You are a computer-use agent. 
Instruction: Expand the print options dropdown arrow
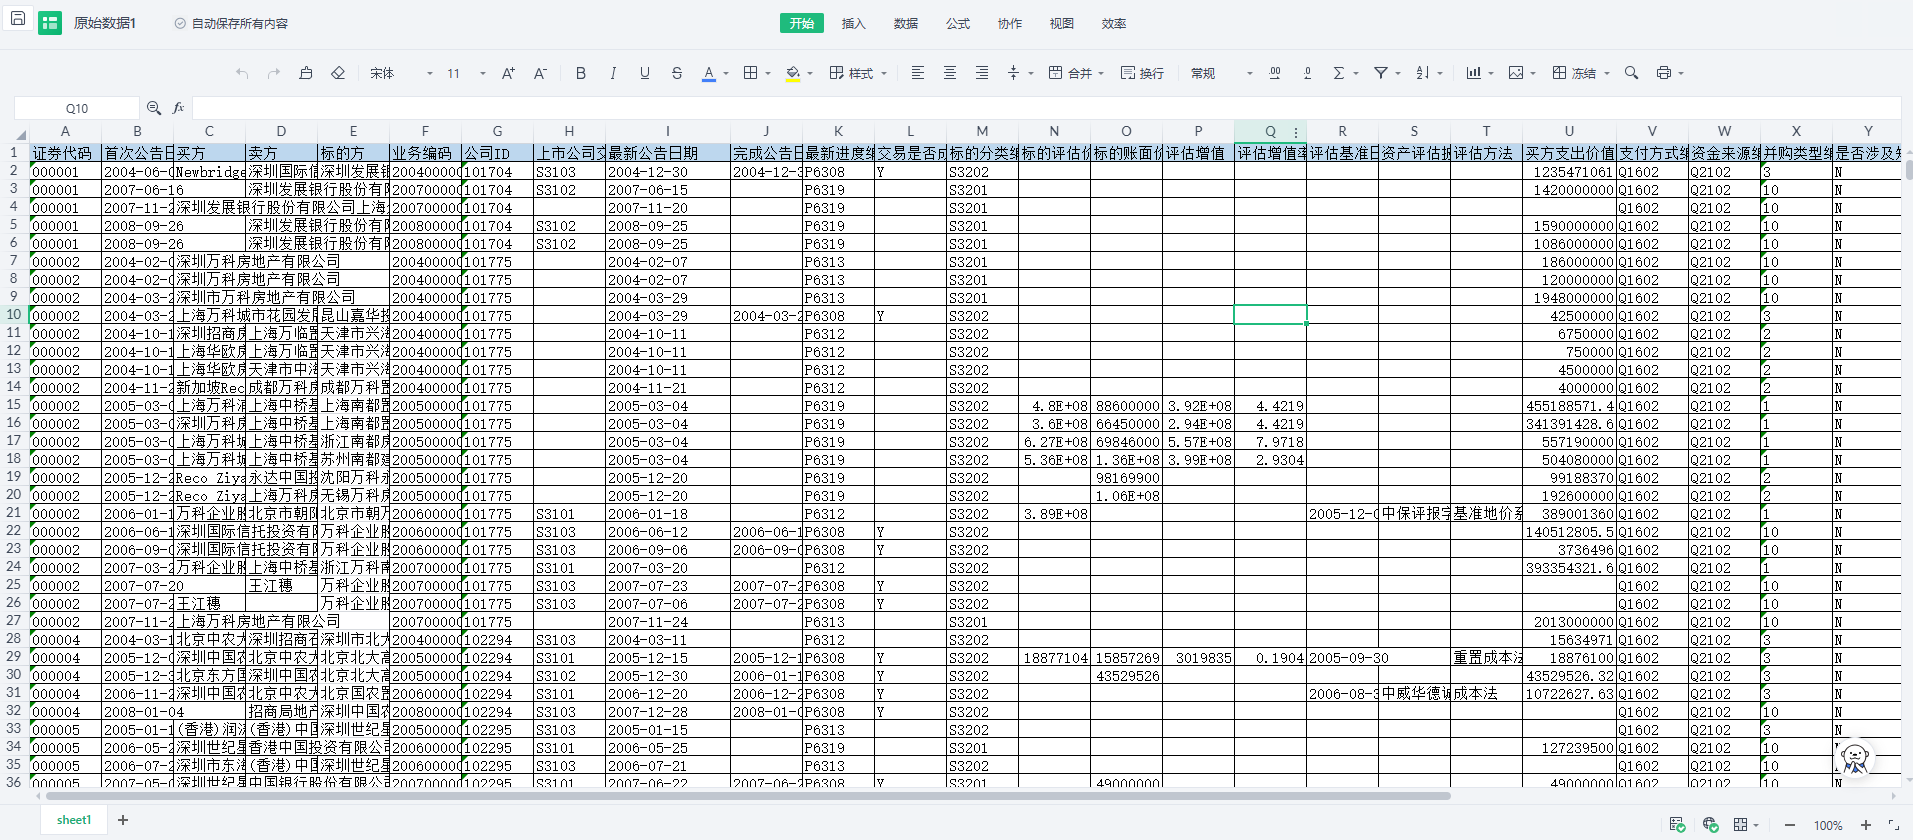[x=1681, y=73]
